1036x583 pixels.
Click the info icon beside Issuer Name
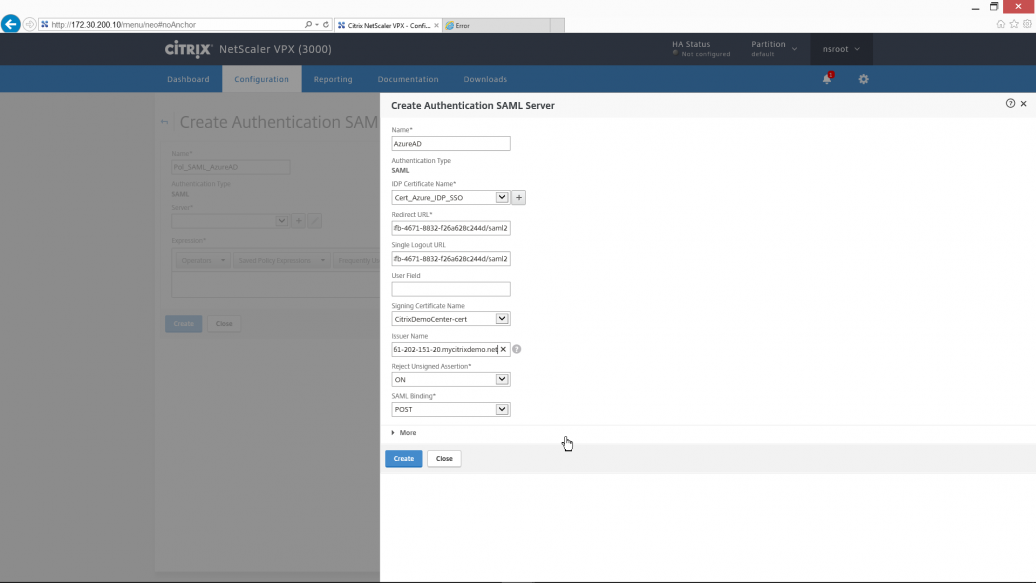517,349
